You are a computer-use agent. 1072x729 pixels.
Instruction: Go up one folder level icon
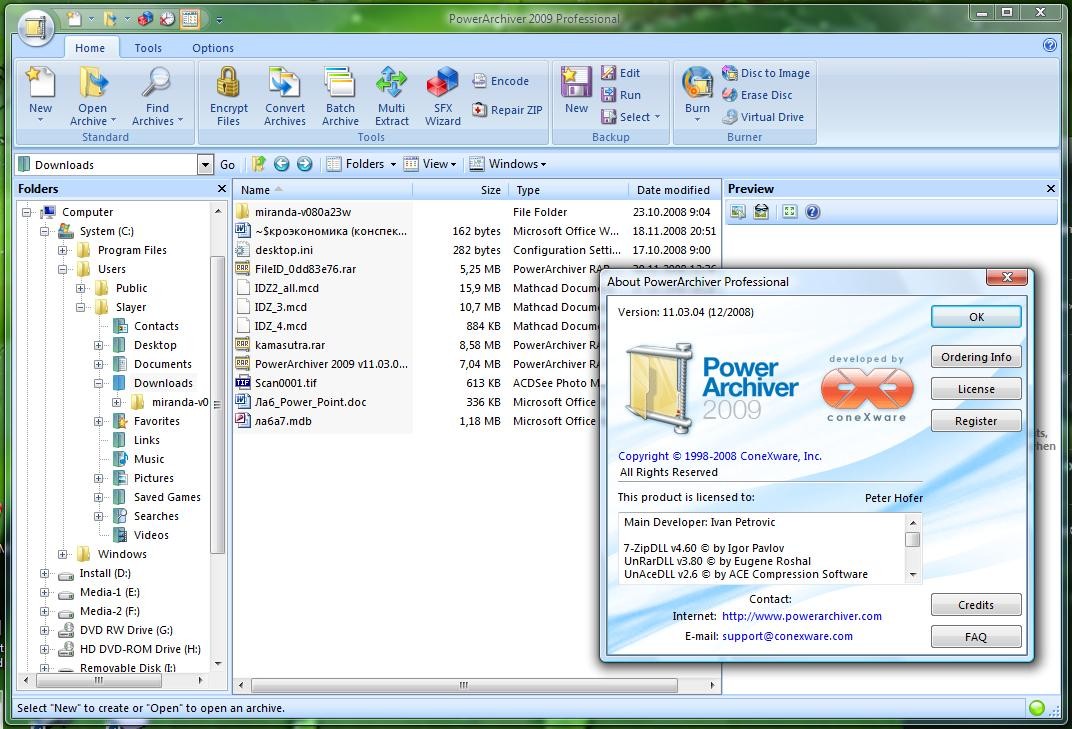click(258, 164)
